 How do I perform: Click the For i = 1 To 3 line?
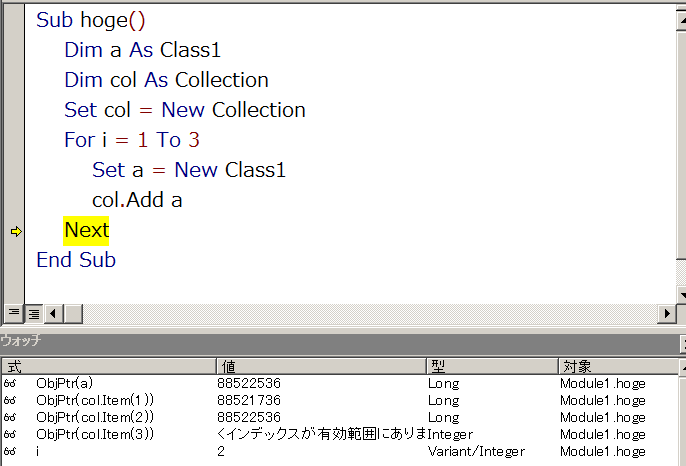[x=132, y=140]
